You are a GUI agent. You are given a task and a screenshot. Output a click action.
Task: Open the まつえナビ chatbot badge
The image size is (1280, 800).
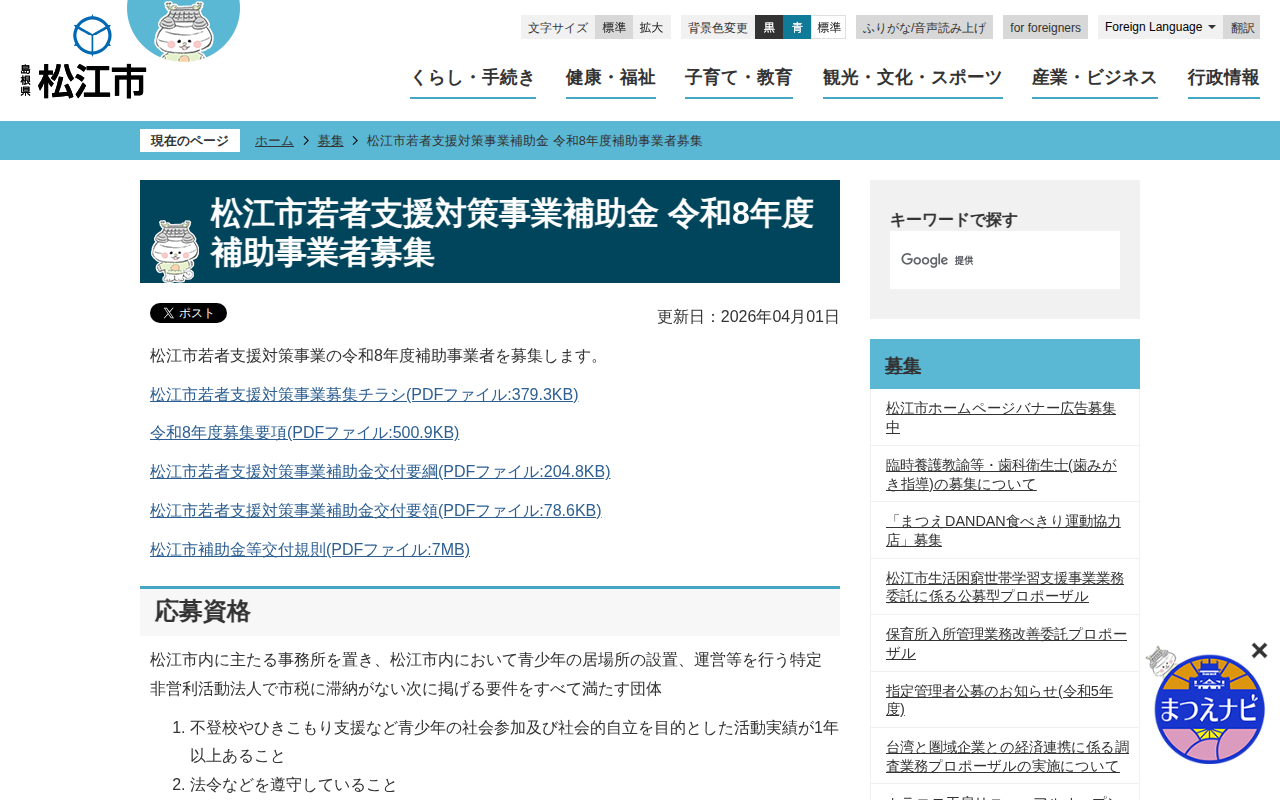click(1208, 708)
